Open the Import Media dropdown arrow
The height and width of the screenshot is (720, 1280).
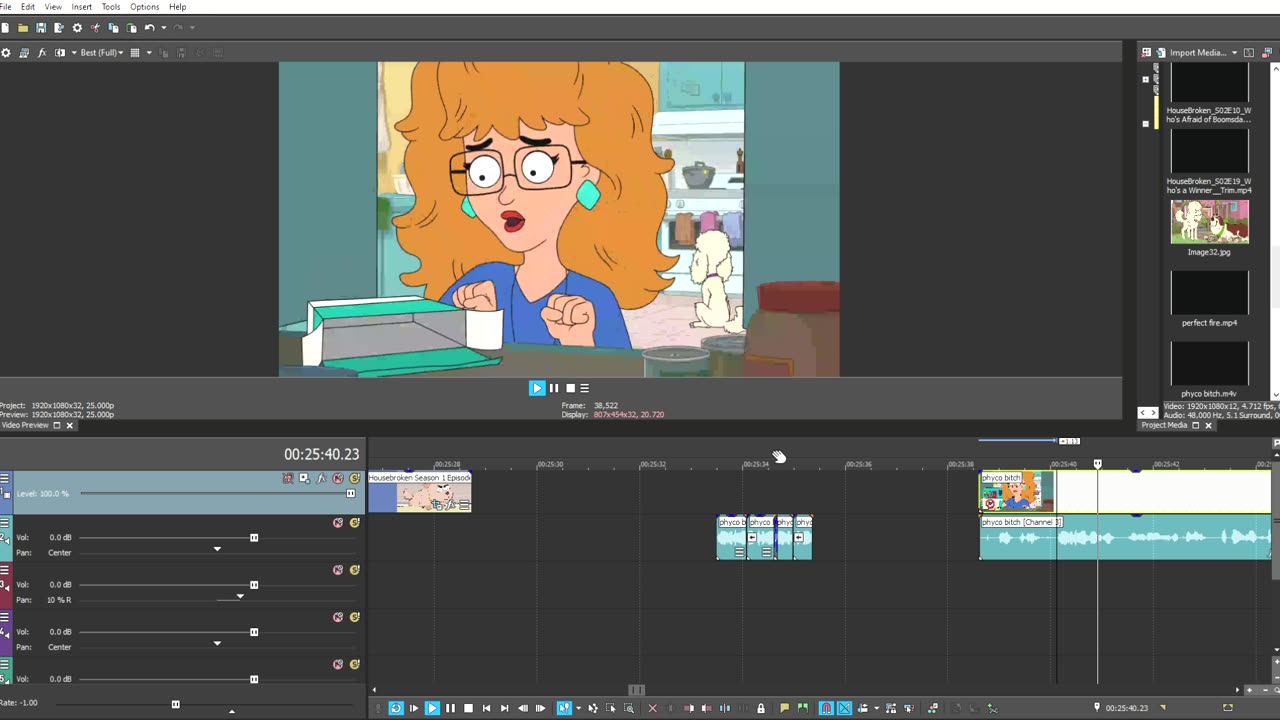1234,53
